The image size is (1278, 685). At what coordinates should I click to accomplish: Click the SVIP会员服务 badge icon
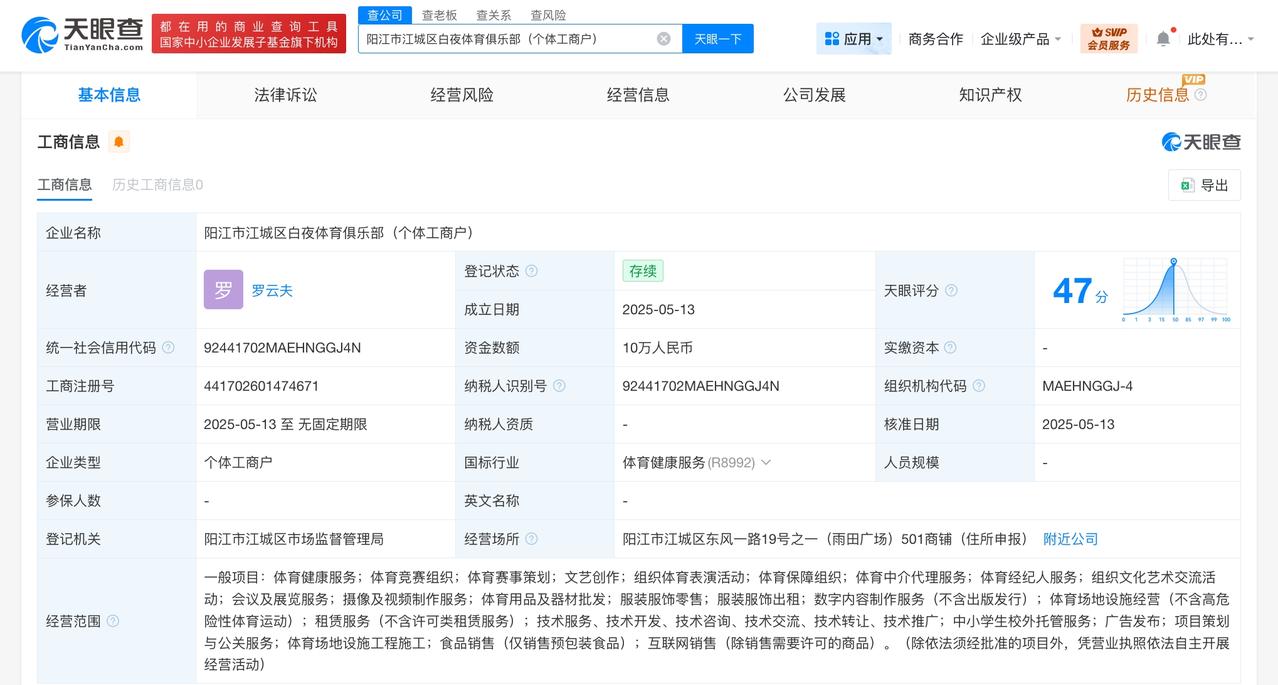[x=1106, y=37]
